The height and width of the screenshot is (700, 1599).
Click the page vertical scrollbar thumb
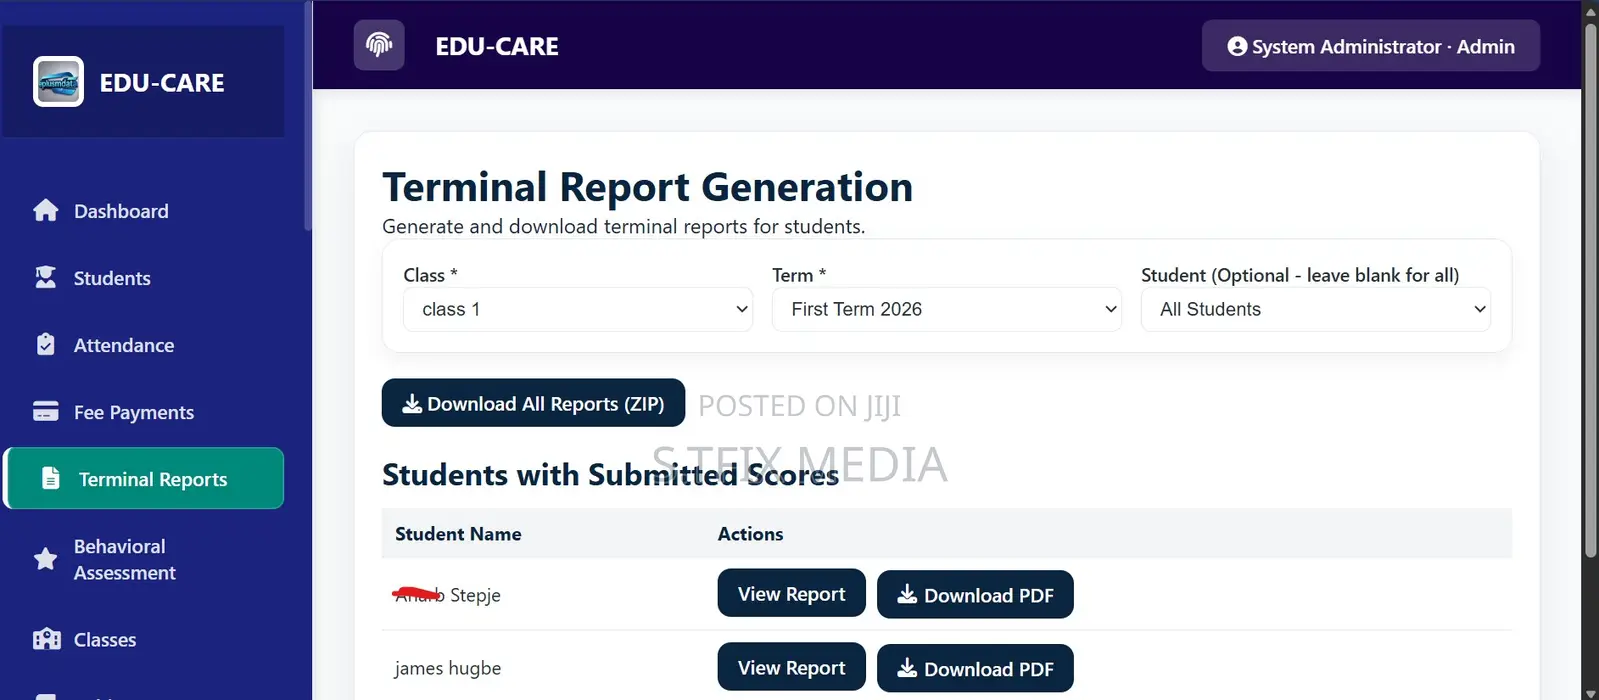click(1590, 290)
